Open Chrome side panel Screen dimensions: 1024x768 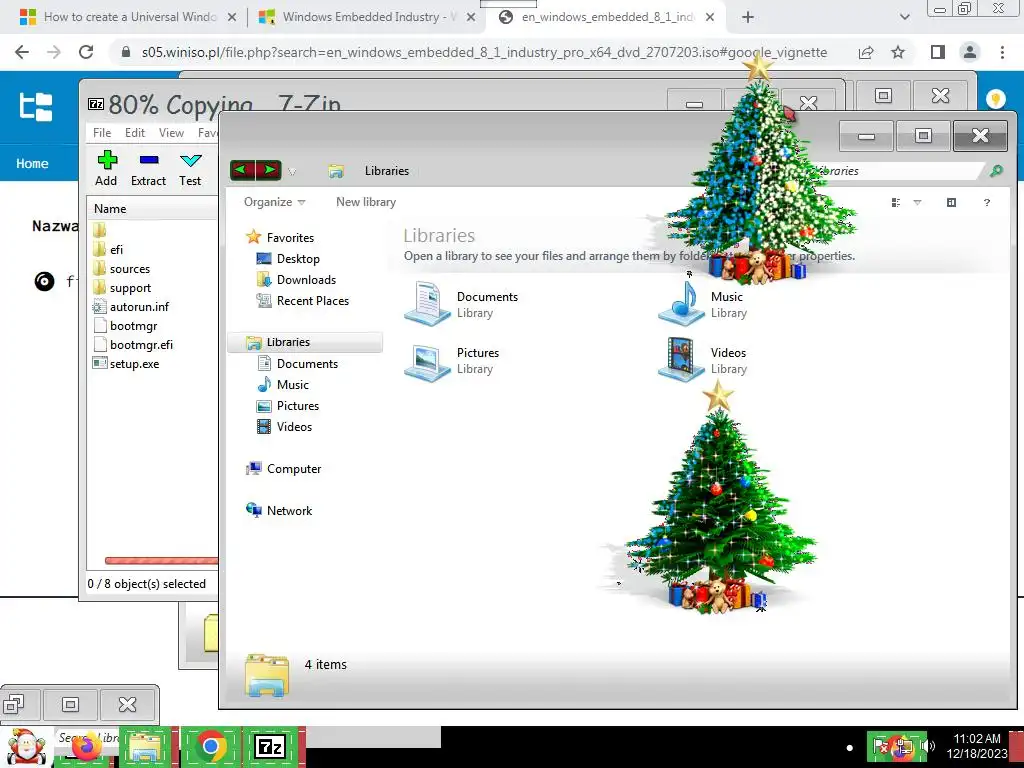[x=938, y=52]
